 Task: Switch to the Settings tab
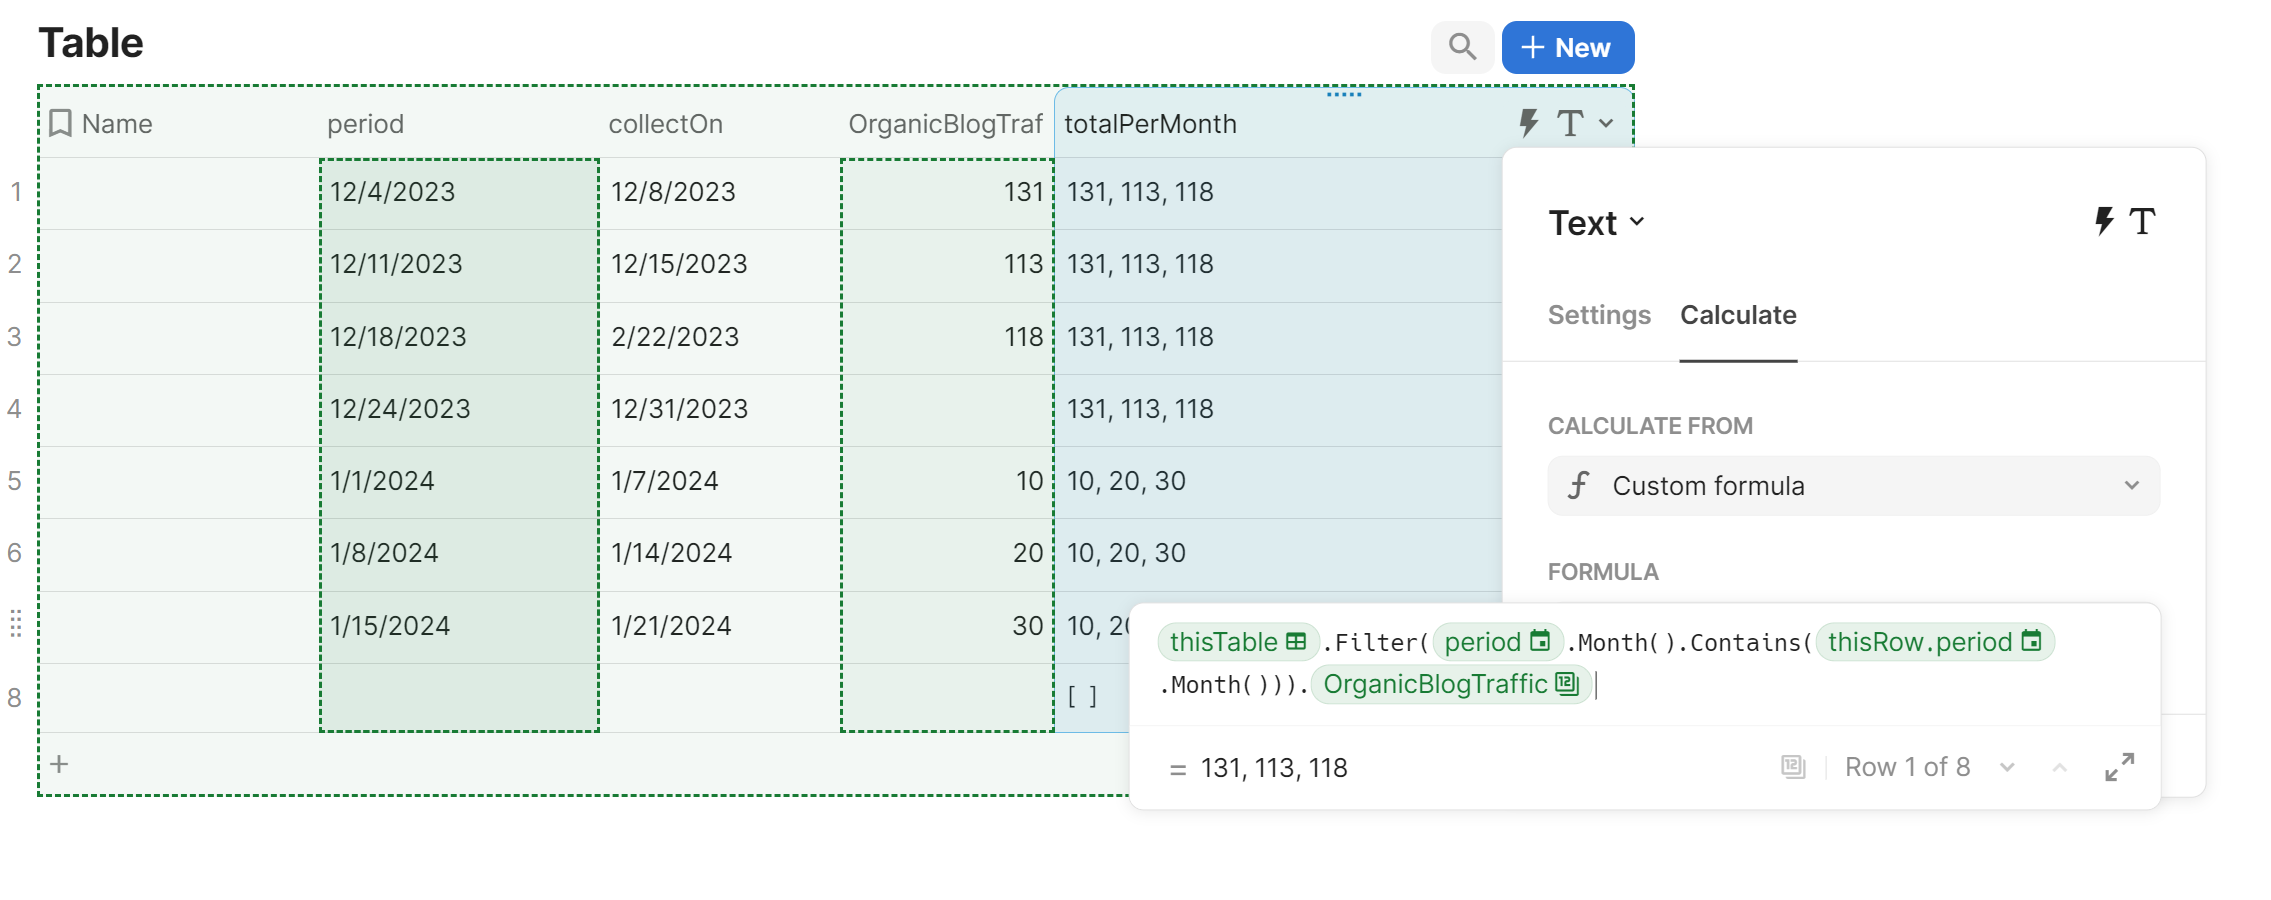point(1599,315)
